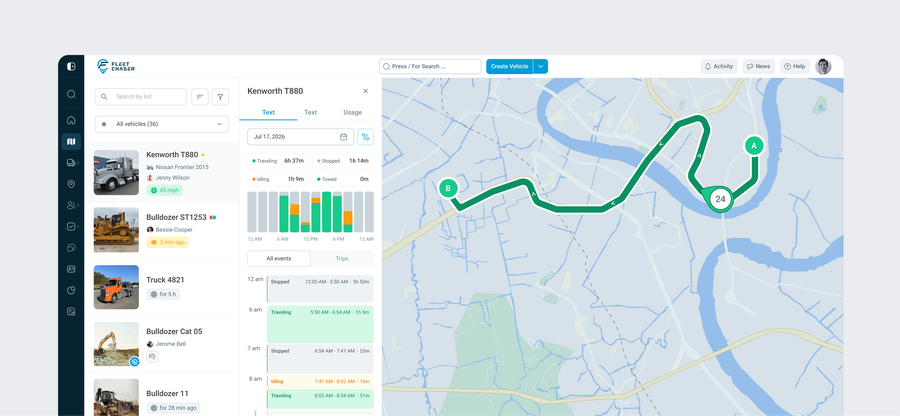Select Idling event 7:47 AM - 8:02 AM
This screenshot has height=416, width=900.
pos(320,381)
